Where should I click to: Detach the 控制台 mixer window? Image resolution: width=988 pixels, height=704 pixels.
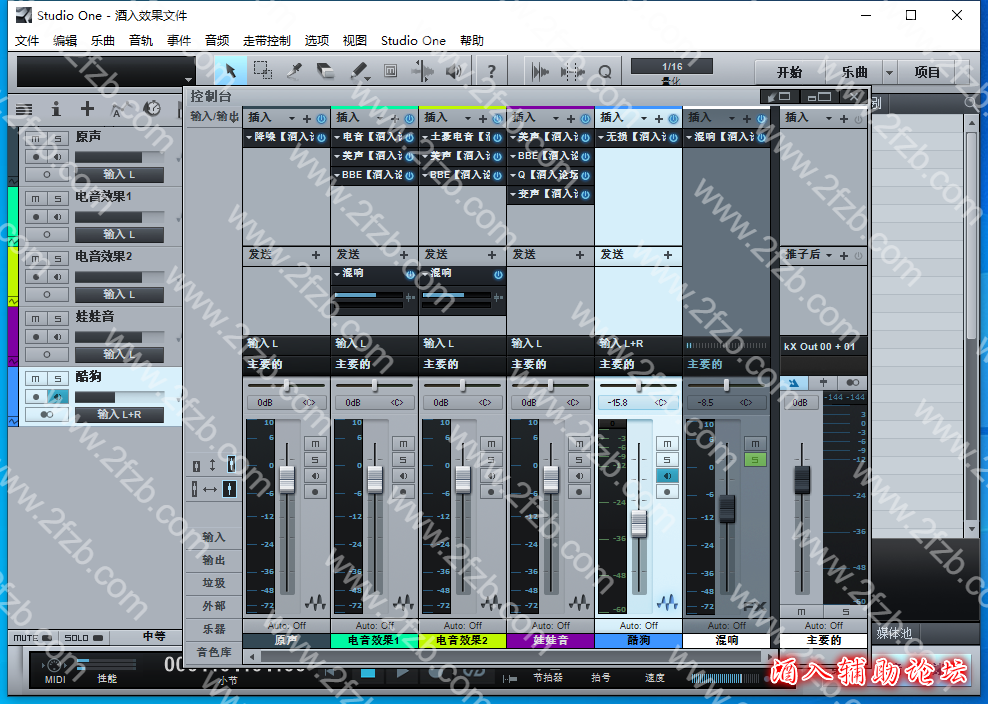tap(780, 96)
